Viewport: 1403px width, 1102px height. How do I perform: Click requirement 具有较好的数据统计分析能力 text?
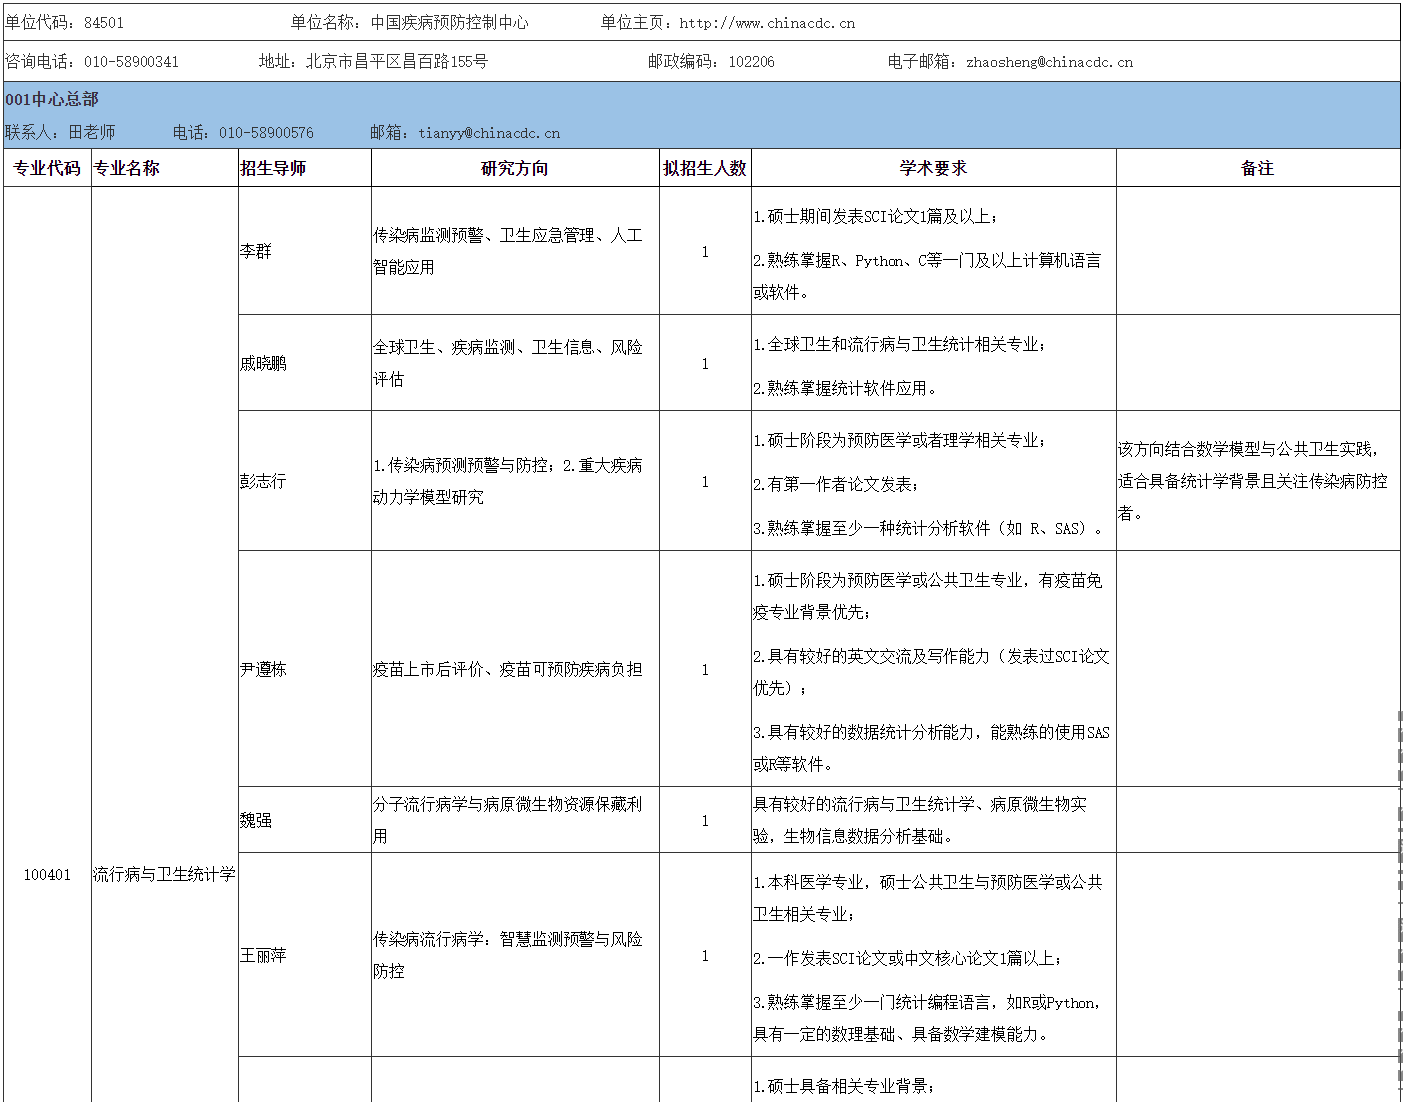[x=931, y=748]
